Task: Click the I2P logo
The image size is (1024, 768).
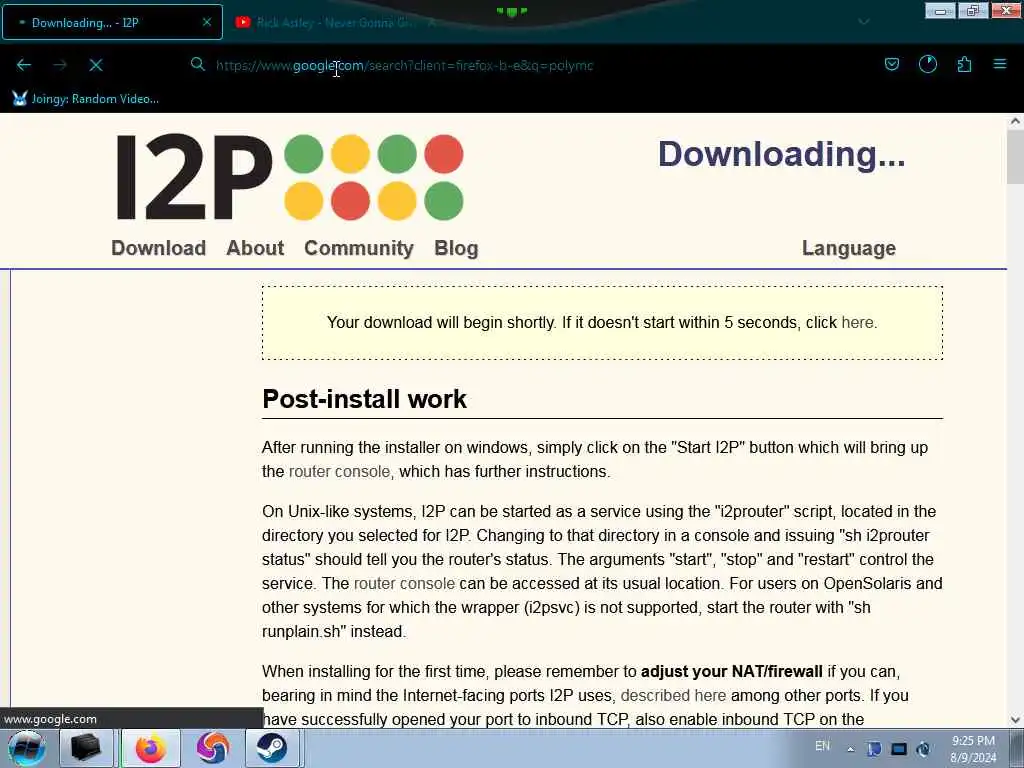Action: (x=289, y=176)
